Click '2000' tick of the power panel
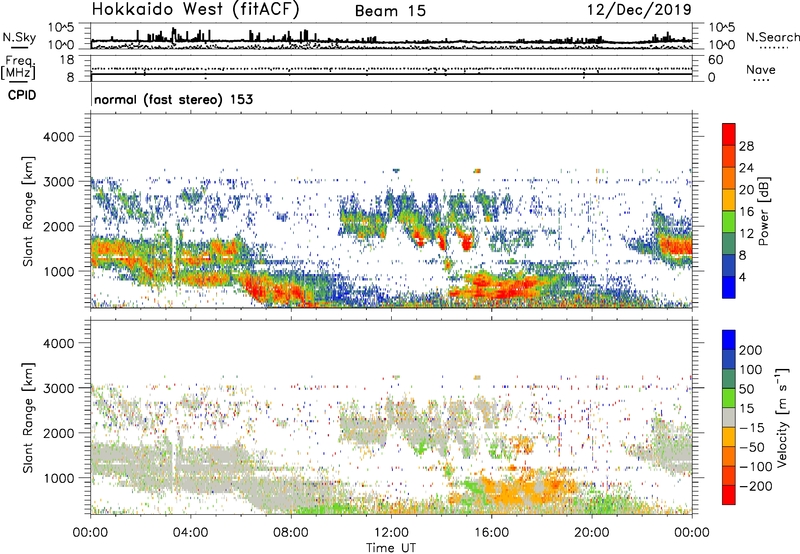 58,226
